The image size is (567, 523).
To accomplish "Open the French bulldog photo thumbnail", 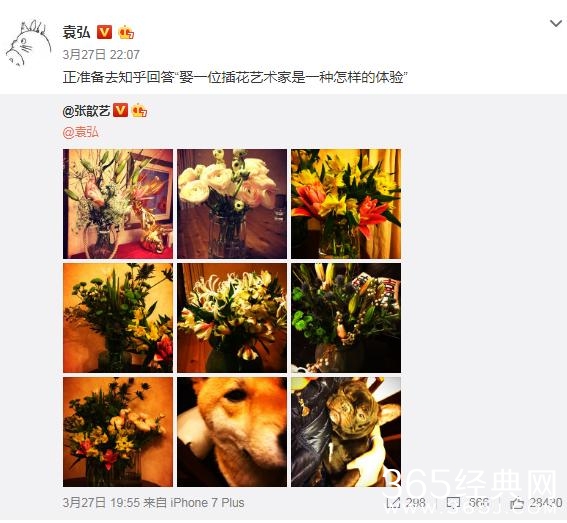I will (x=346, y=432).
